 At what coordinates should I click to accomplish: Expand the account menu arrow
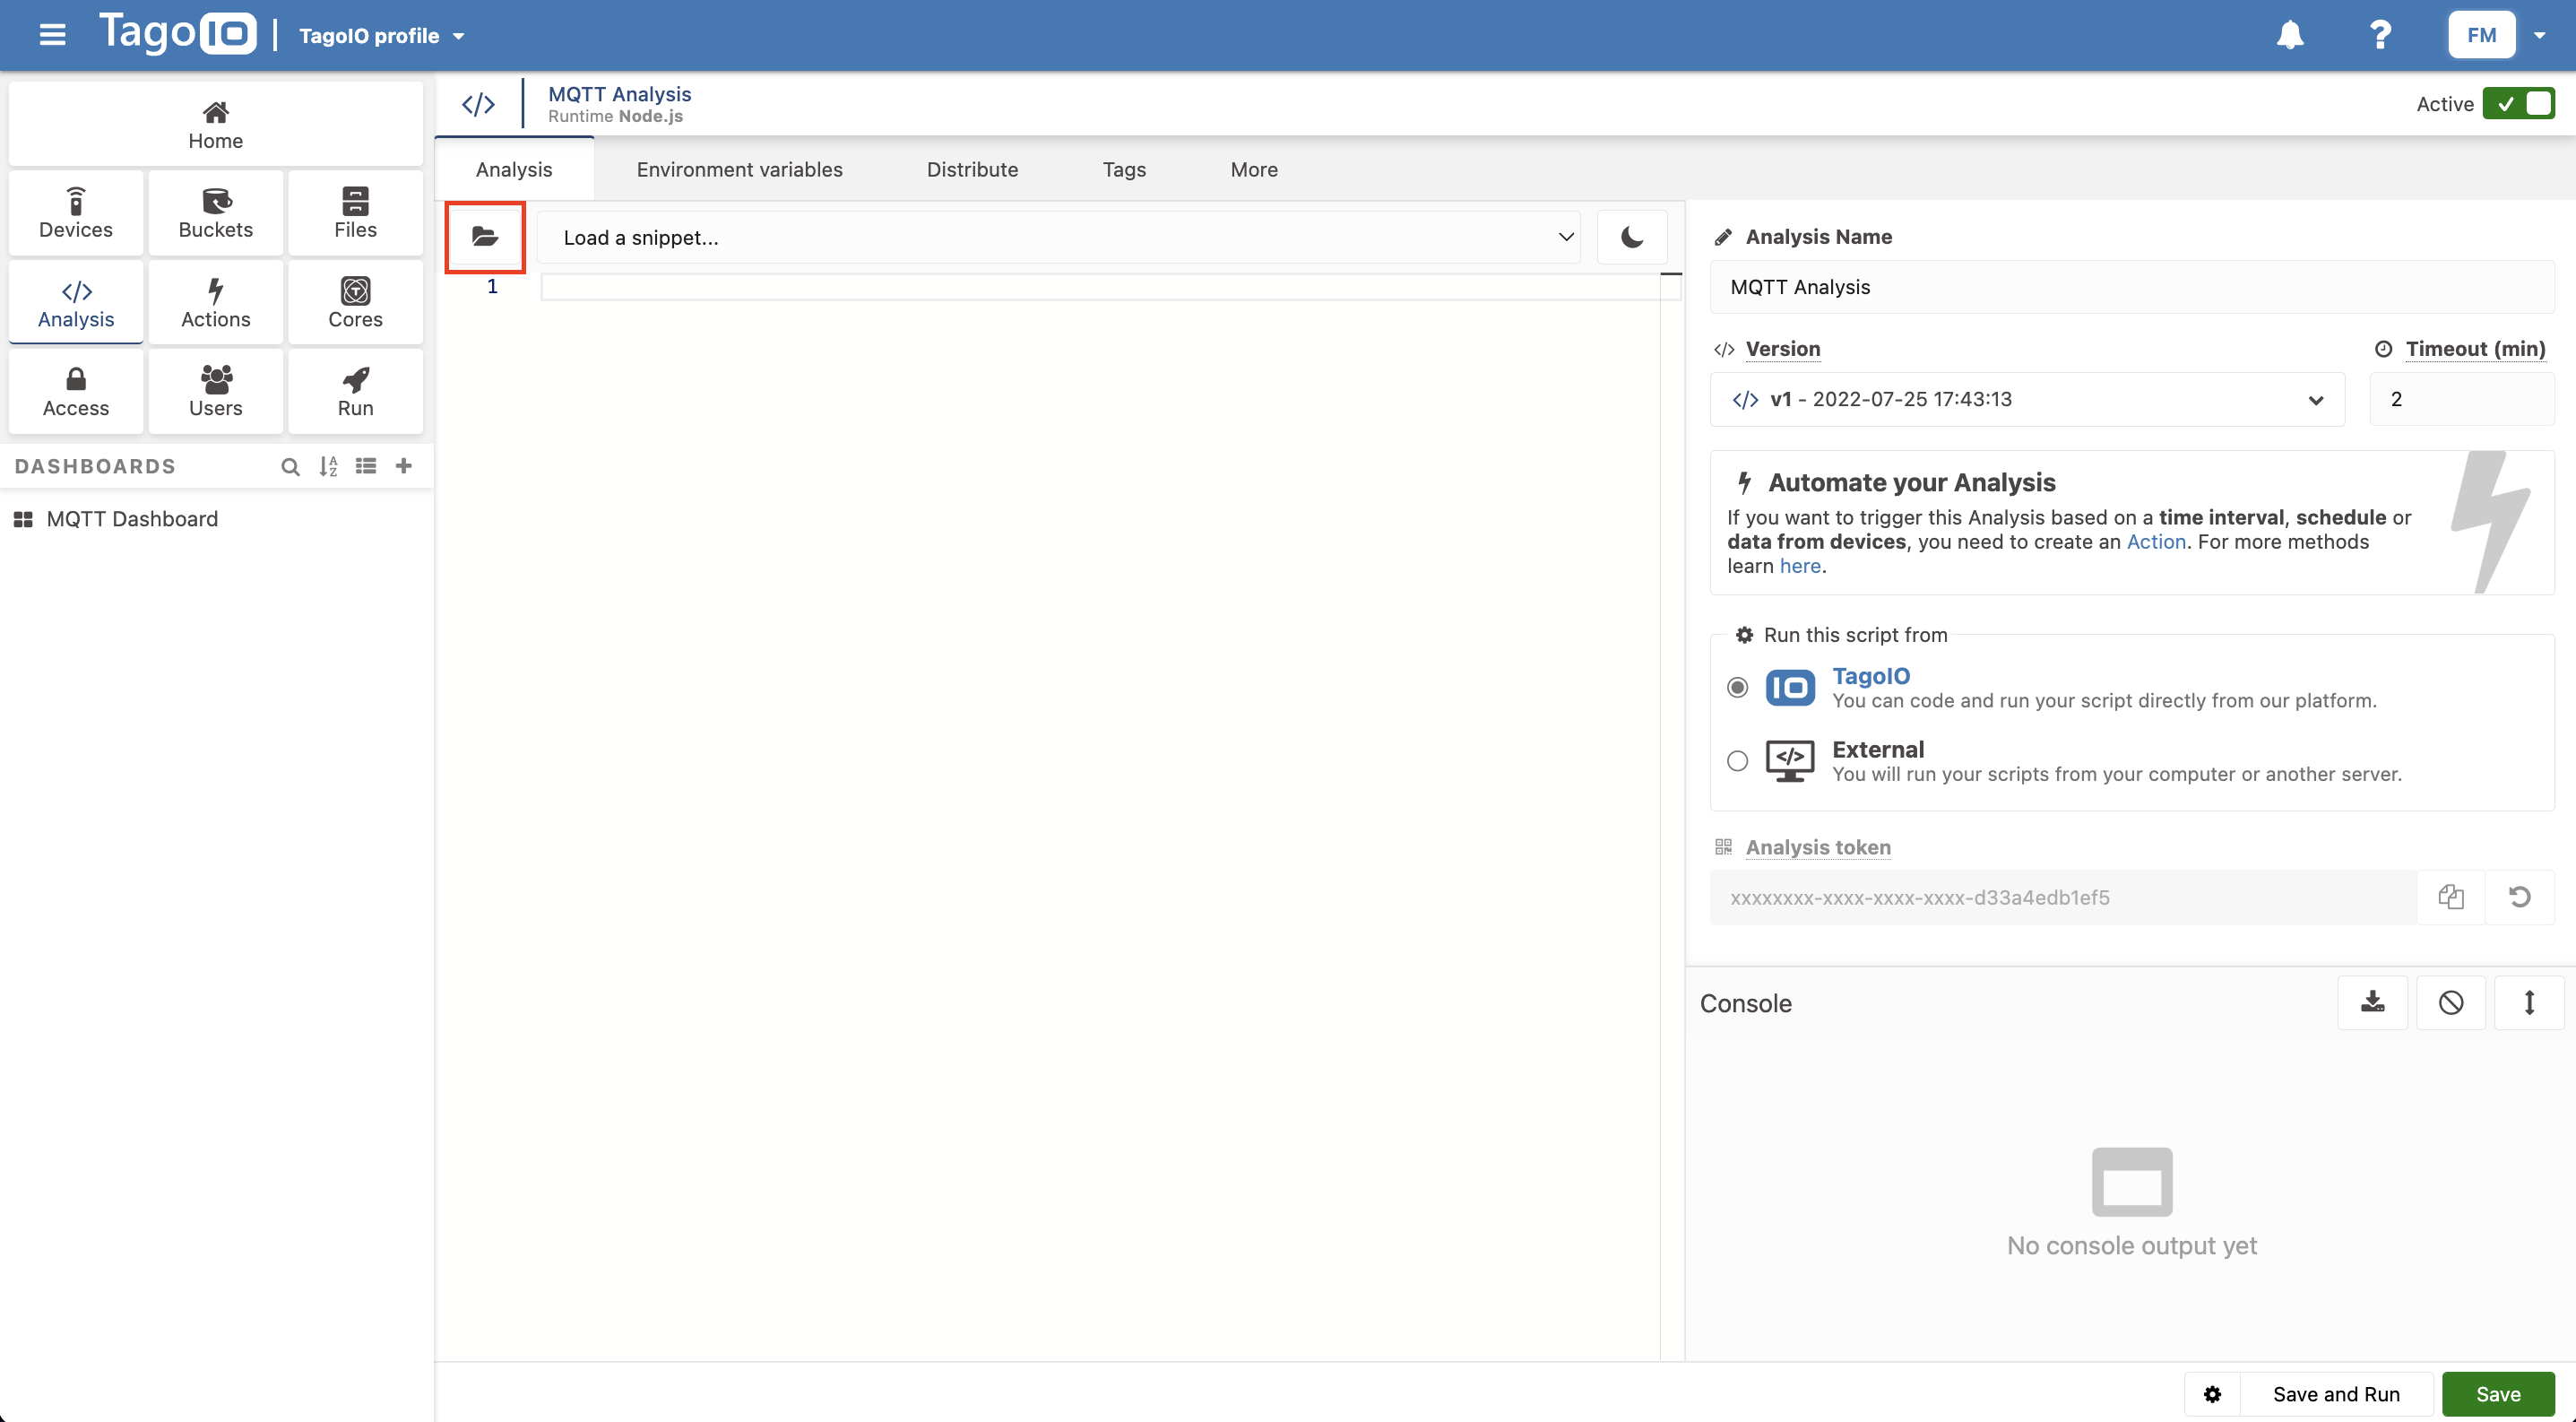(x=2539, y=35)
